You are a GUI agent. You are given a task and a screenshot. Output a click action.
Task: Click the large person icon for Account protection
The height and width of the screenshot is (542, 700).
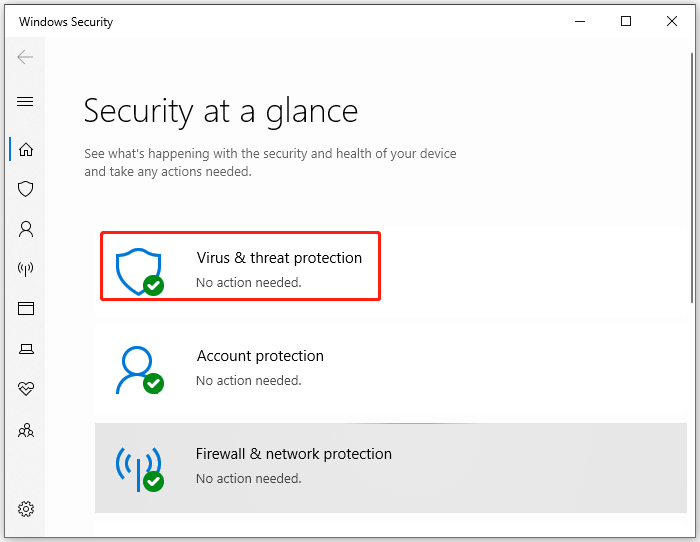138,369
